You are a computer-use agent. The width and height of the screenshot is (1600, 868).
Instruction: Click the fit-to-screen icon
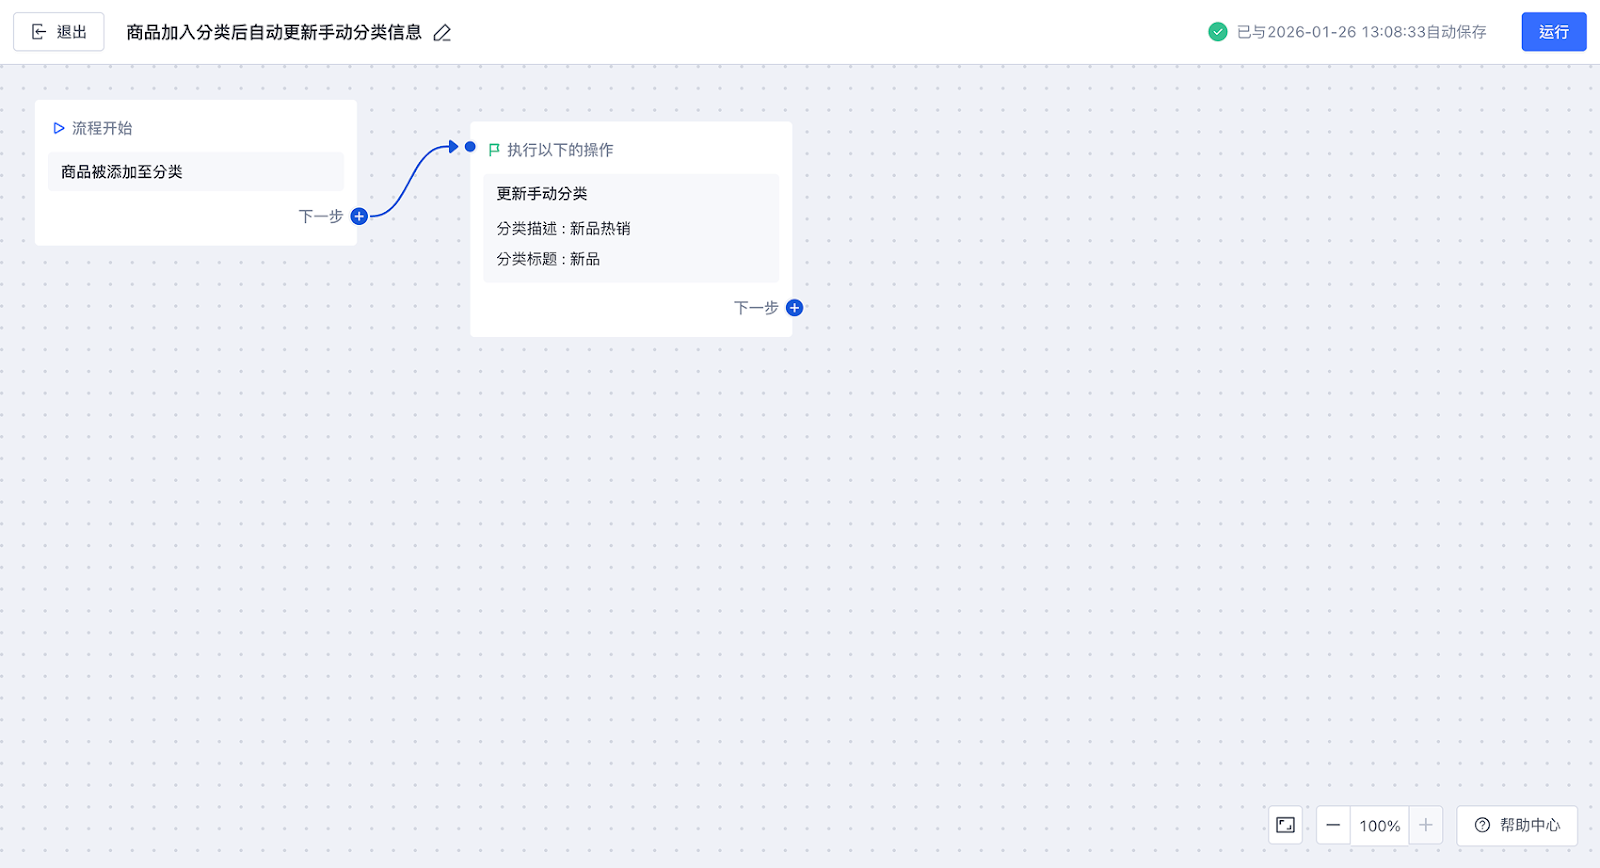[x=1285, y=825]
